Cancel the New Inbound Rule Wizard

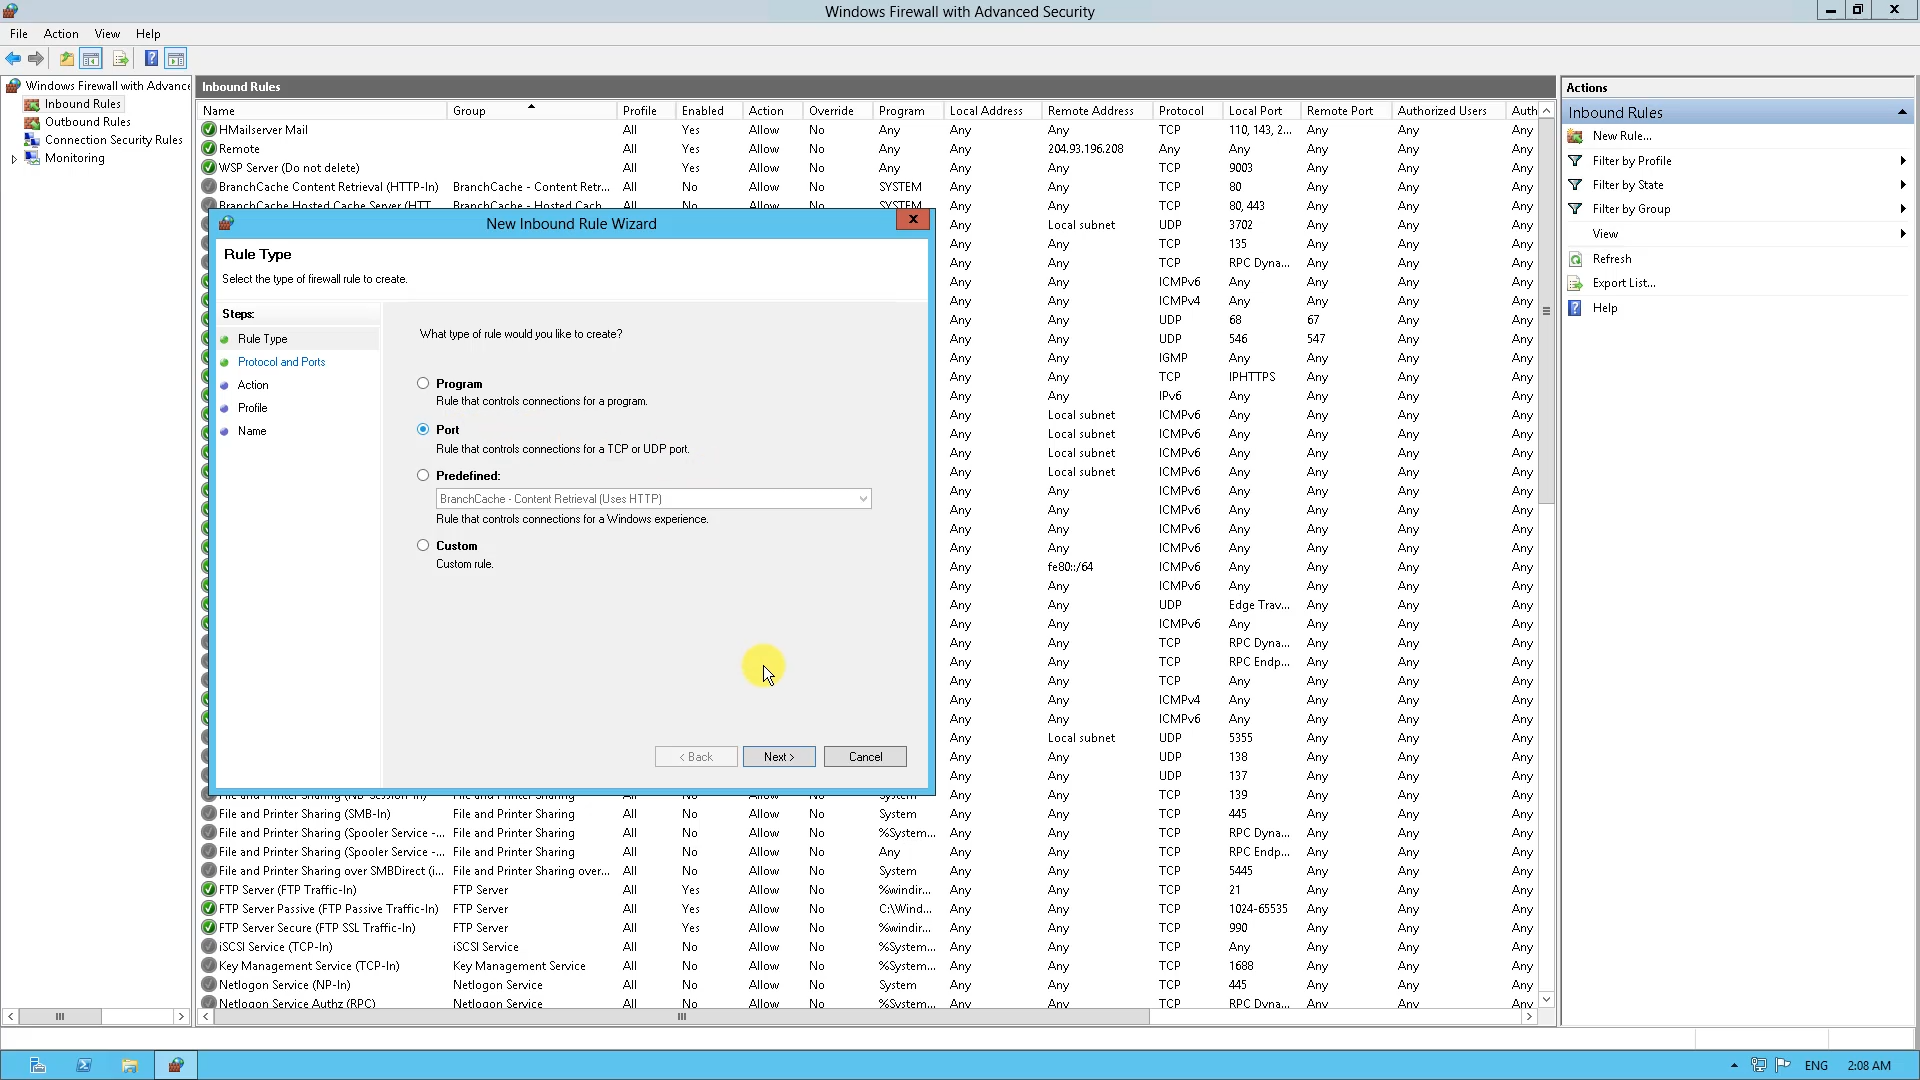tap(865, 757)
